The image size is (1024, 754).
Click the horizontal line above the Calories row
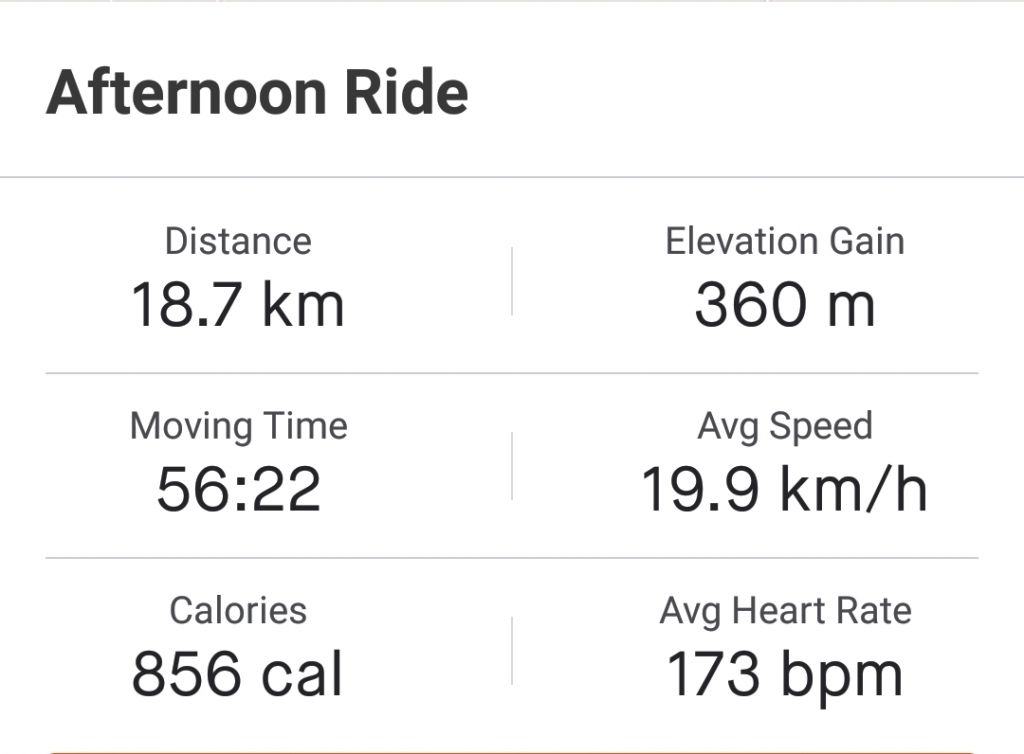tap(512, 558)
